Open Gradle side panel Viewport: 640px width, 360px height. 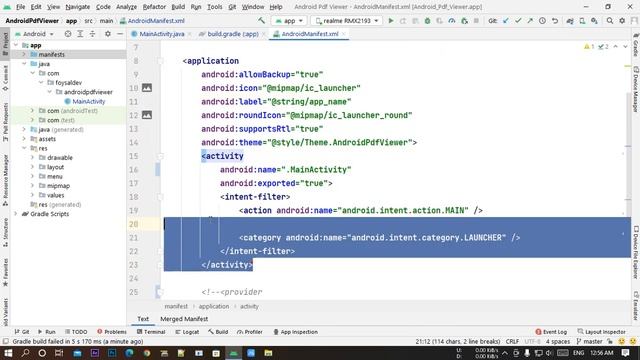pyautogui.click(x=636, y=45)
